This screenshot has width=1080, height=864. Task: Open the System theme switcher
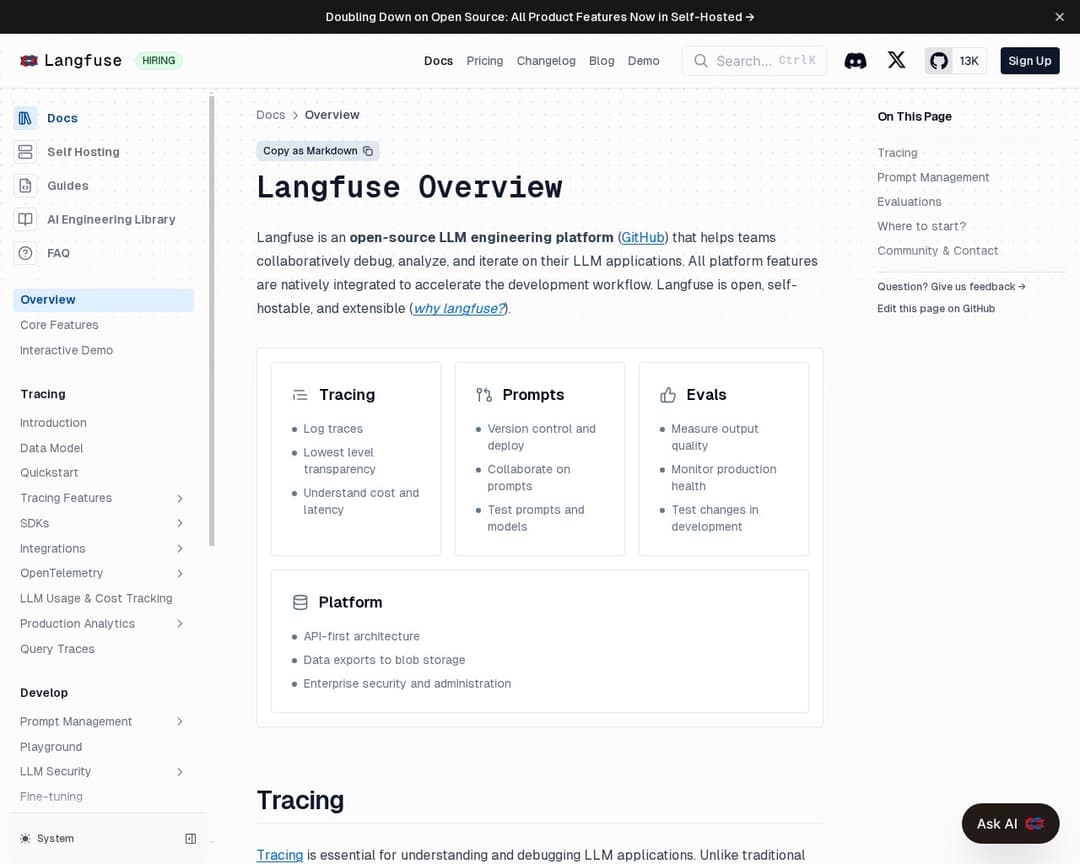(x=48, y=839)
